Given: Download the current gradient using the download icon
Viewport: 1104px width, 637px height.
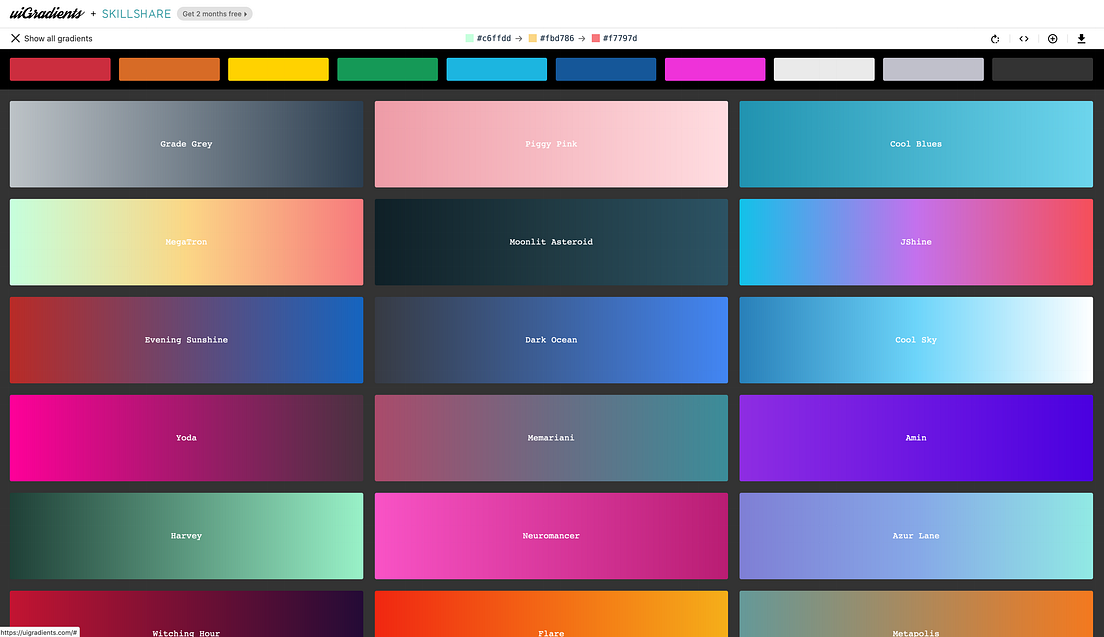Looking at the screenshot, I should 1081,38.
